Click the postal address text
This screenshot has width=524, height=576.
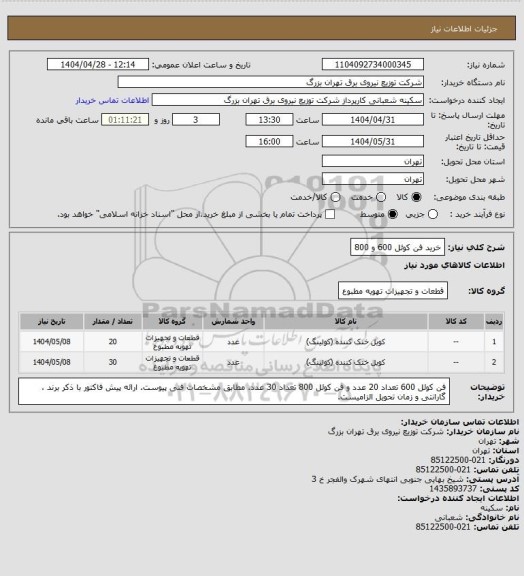[388, 479]
